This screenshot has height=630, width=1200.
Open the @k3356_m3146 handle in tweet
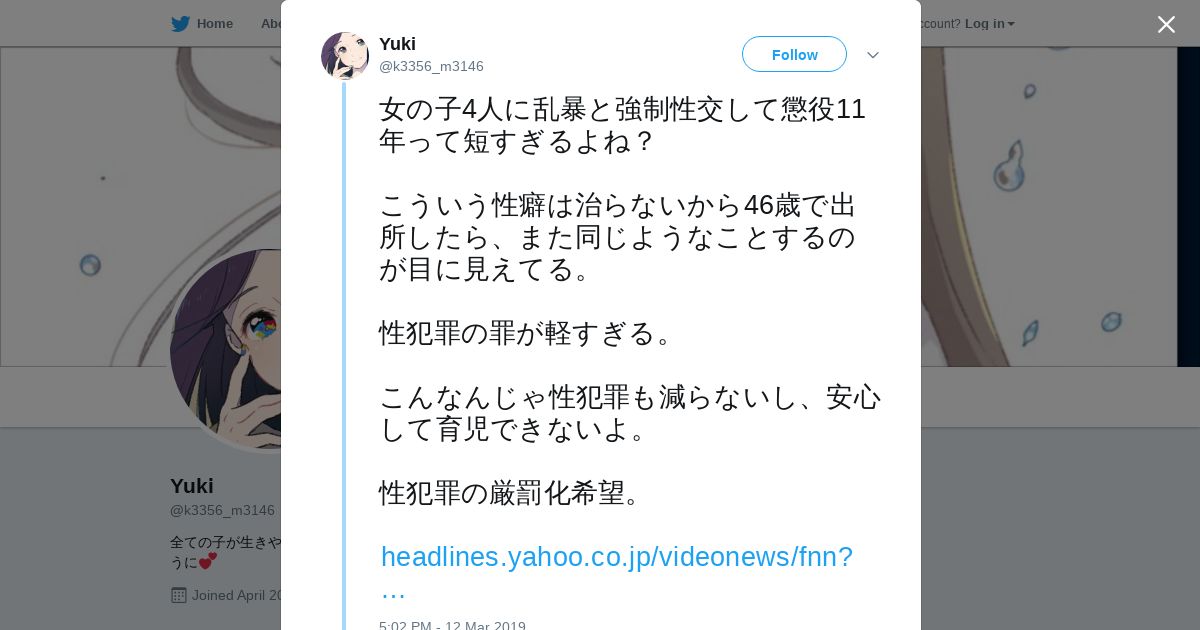point(431,66)
